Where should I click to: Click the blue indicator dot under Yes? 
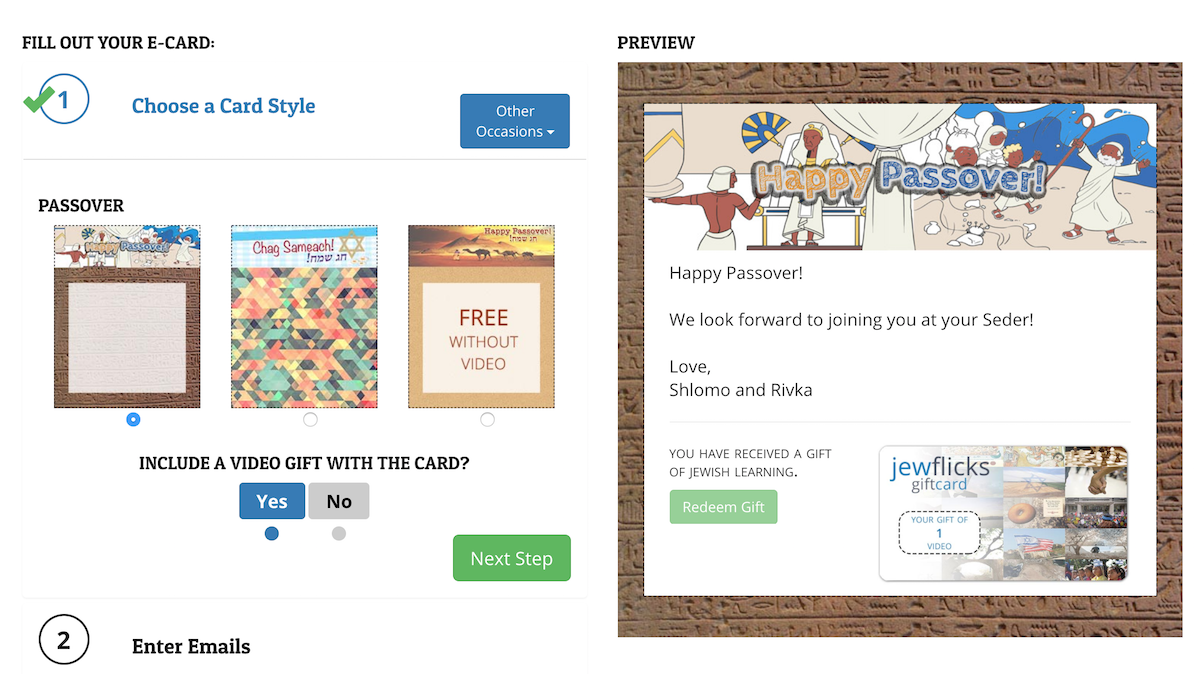point(272,534)
